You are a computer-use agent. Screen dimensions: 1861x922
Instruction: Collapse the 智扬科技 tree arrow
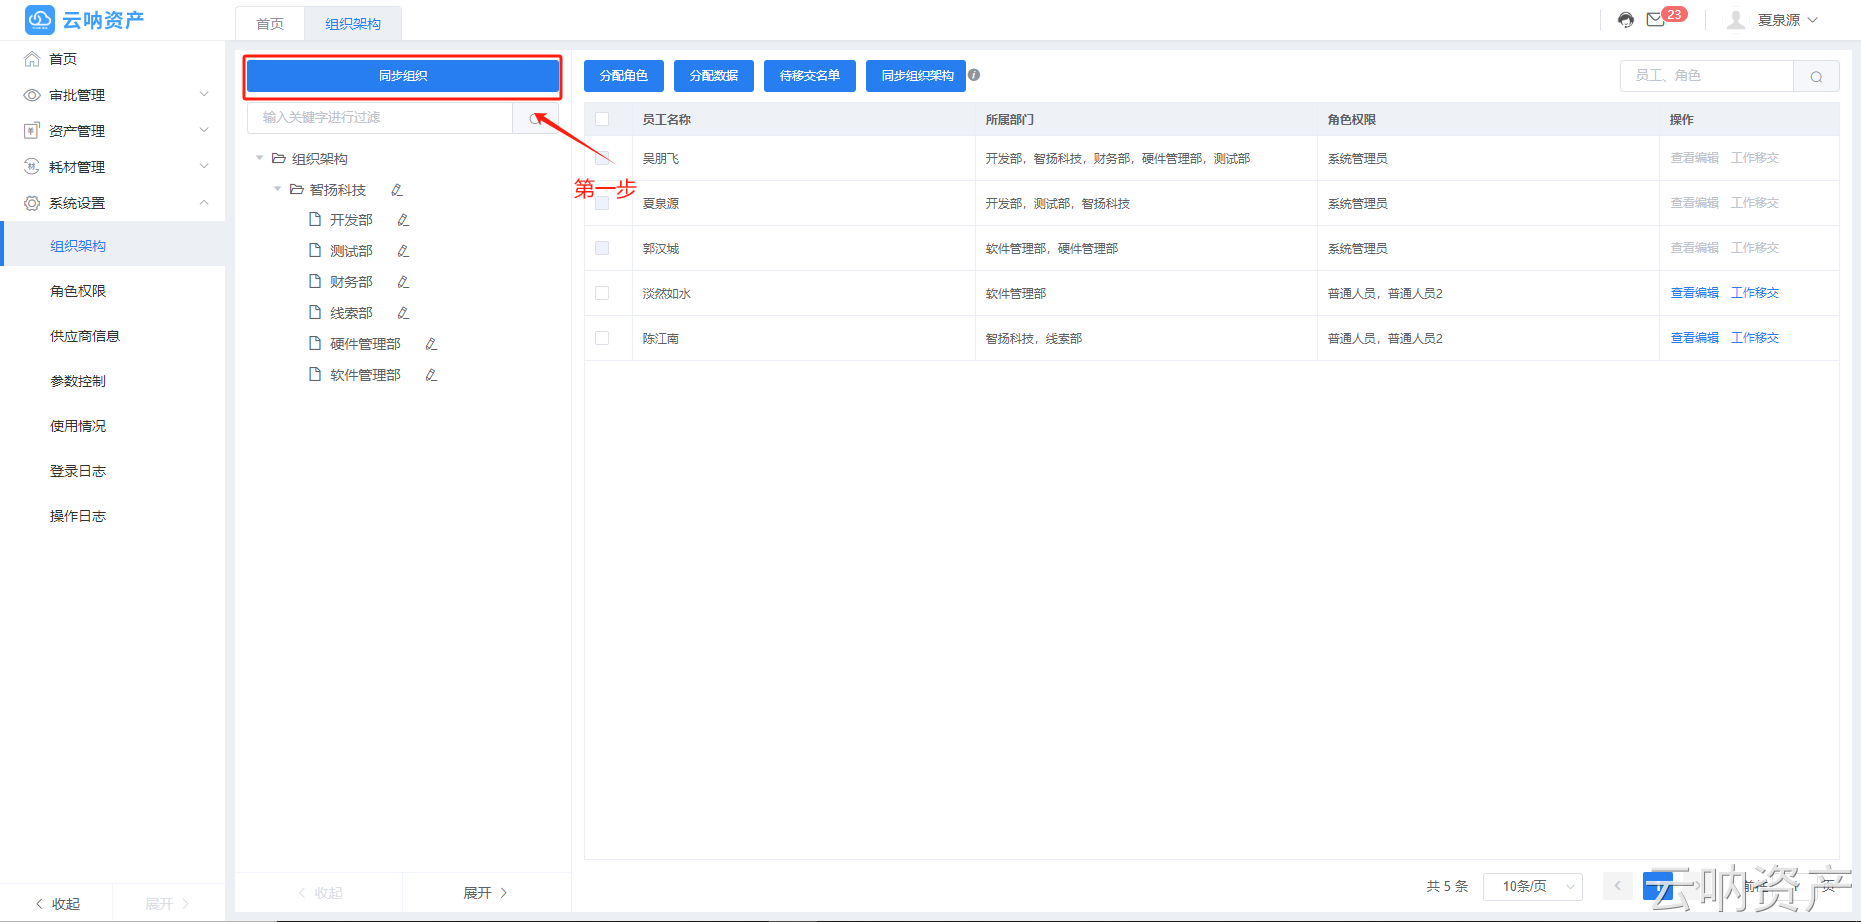278,190
